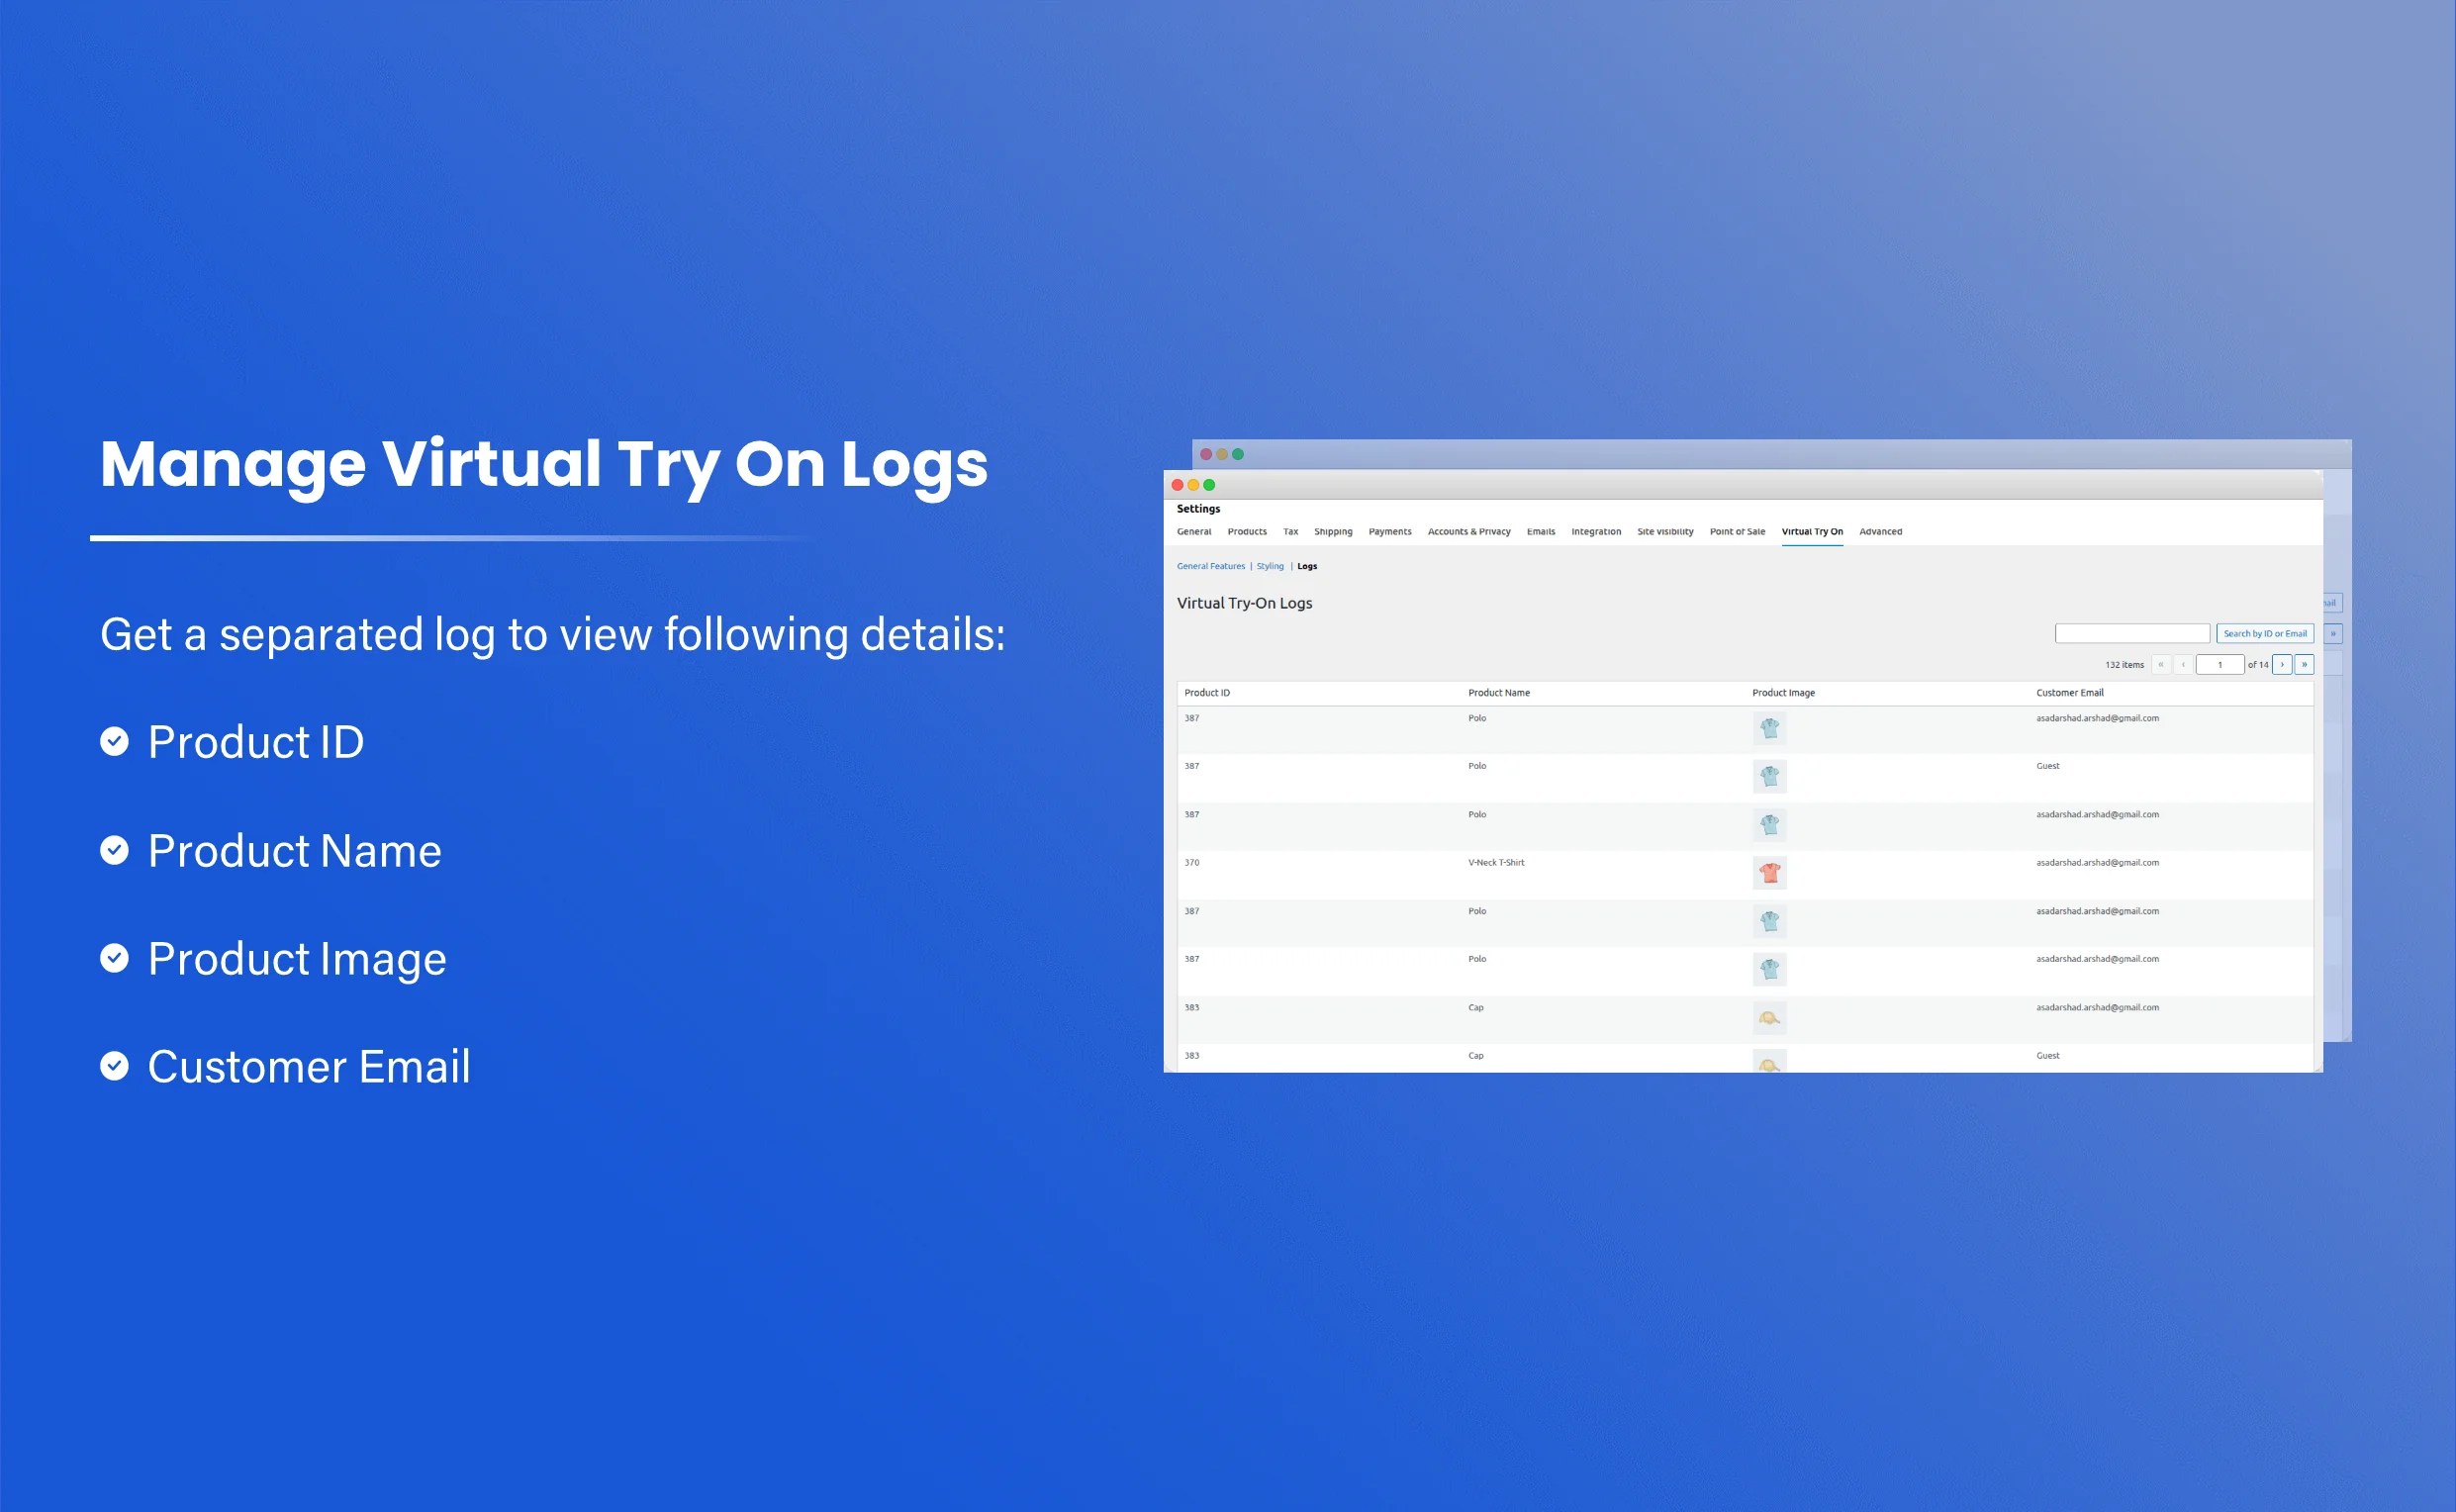
Task: Click the Product Name column header
Action: pos(1499,692)
